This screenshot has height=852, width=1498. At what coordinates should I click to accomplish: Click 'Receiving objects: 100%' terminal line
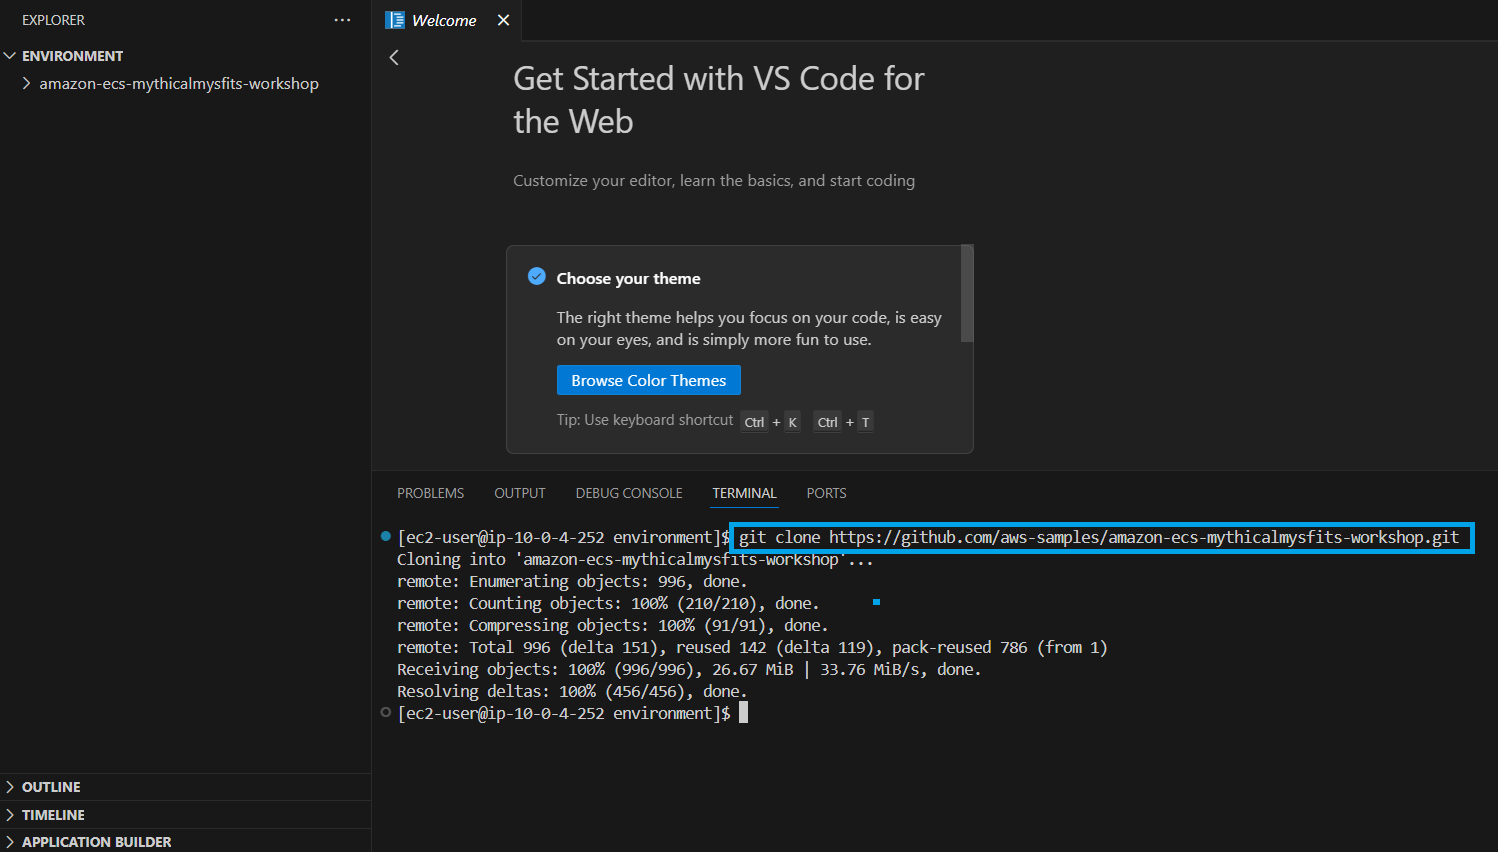tap(689, 669)
